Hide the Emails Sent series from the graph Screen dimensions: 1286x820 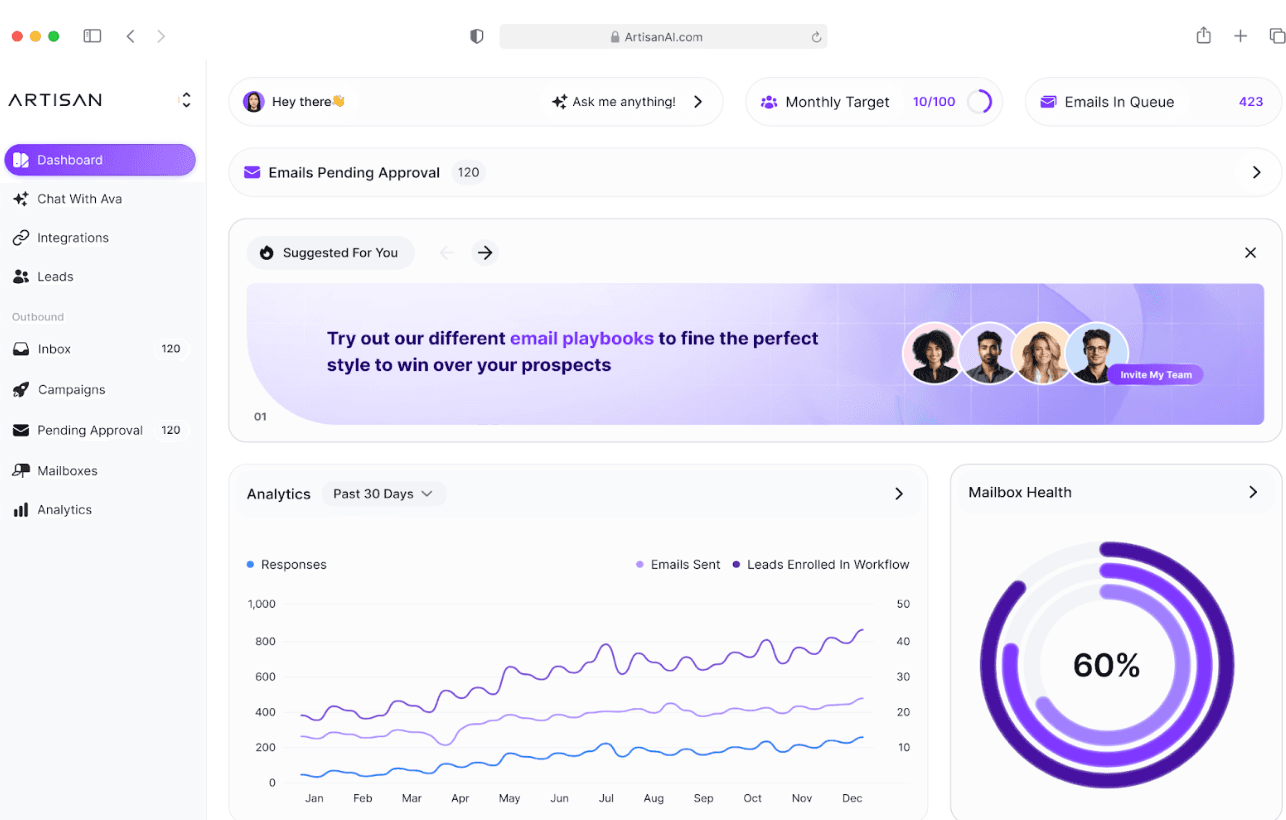678,564
